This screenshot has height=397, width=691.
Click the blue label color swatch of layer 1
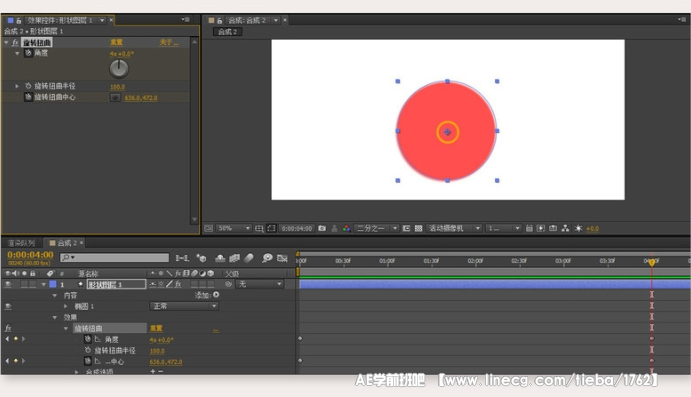coord(53,284)
